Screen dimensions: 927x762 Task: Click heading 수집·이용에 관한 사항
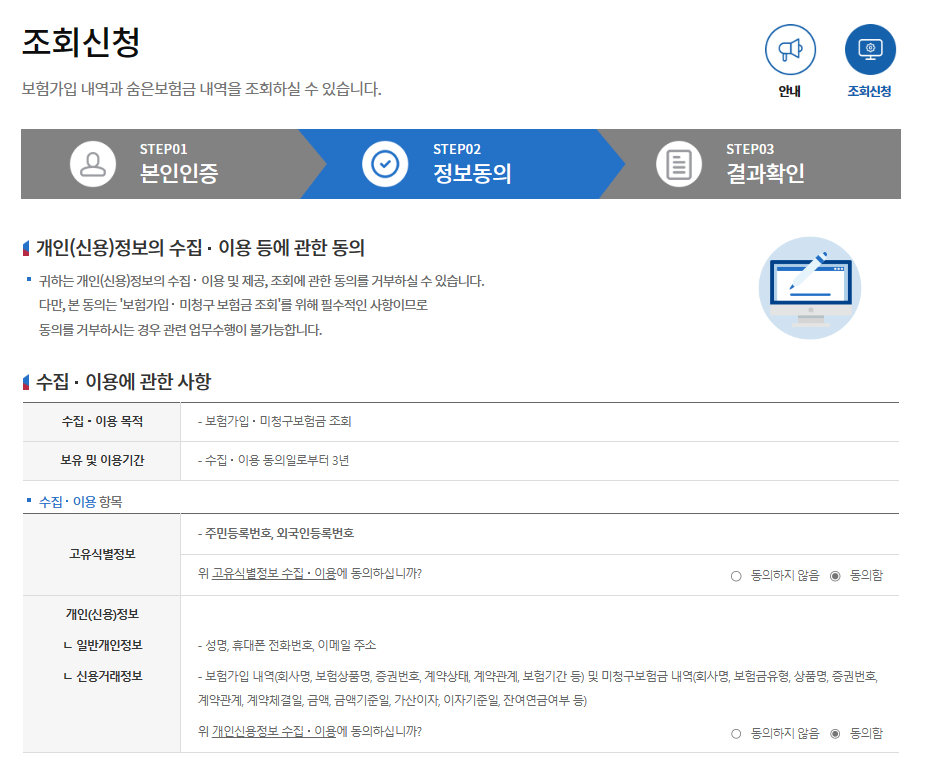point(124,381)
